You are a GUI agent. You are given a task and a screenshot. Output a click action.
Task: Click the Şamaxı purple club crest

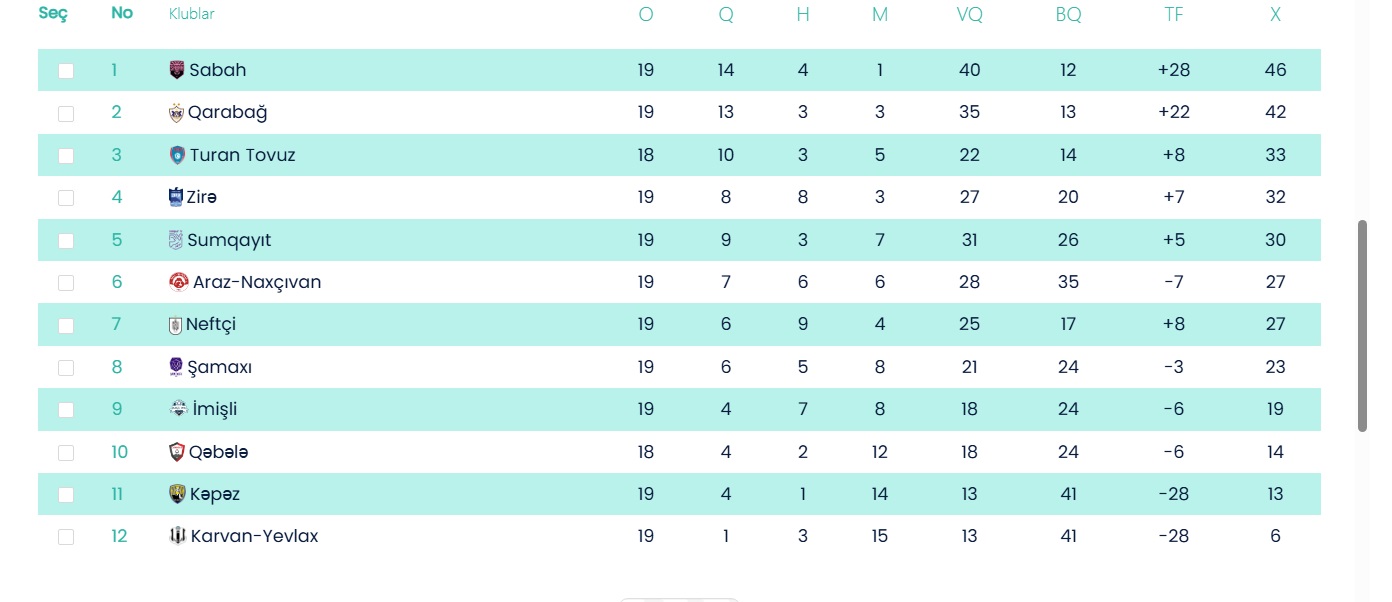177,367
